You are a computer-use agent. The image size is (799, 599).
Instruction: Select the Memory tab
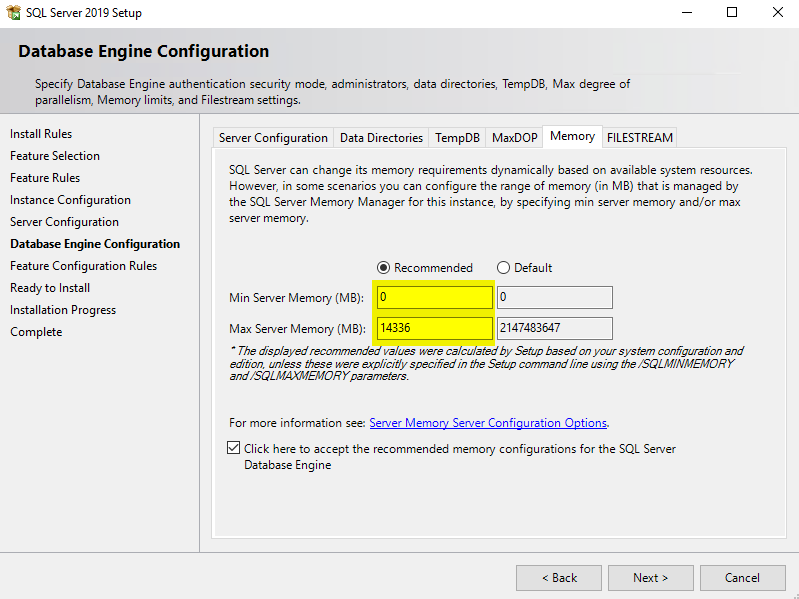coord(572,136)
